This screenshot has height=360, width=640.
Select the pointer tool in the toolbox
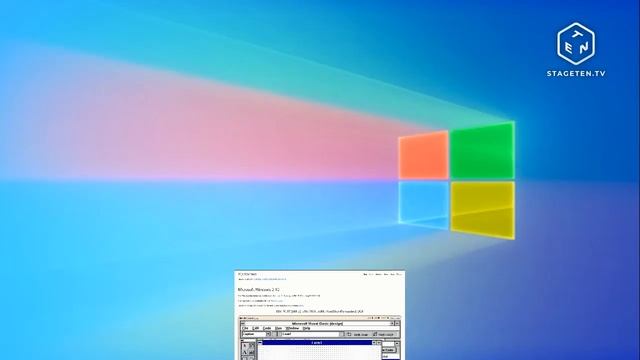(245, 345)
